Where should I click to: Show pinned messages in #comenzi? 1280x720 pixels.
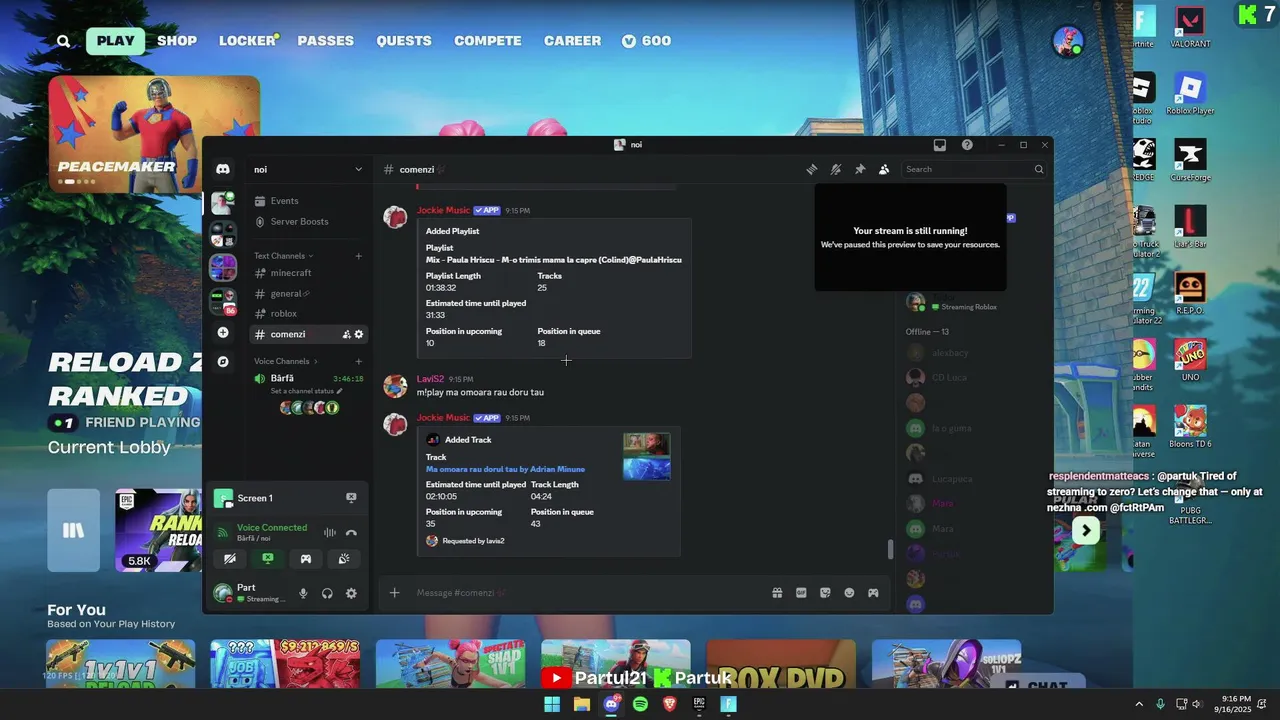click(x=860, y=169)
